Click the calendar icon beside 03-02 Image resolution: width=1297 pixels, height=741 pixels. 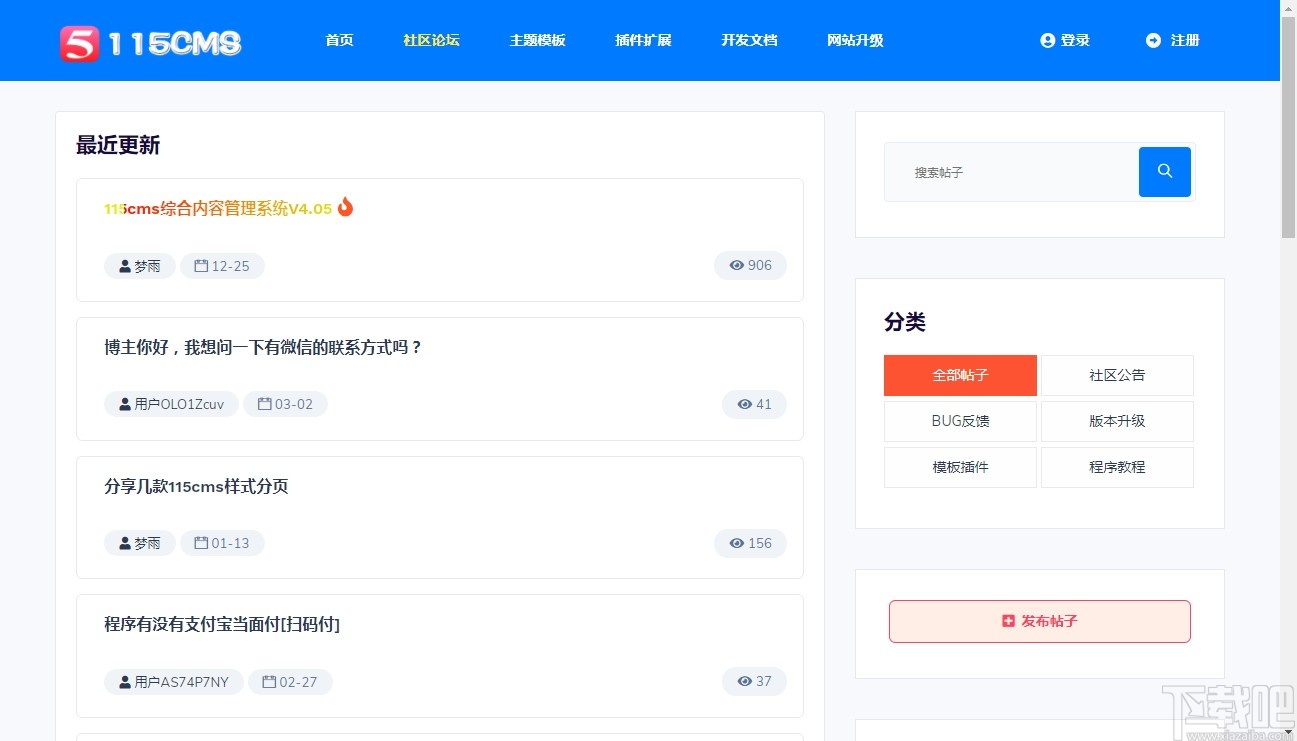coord(265,404)
